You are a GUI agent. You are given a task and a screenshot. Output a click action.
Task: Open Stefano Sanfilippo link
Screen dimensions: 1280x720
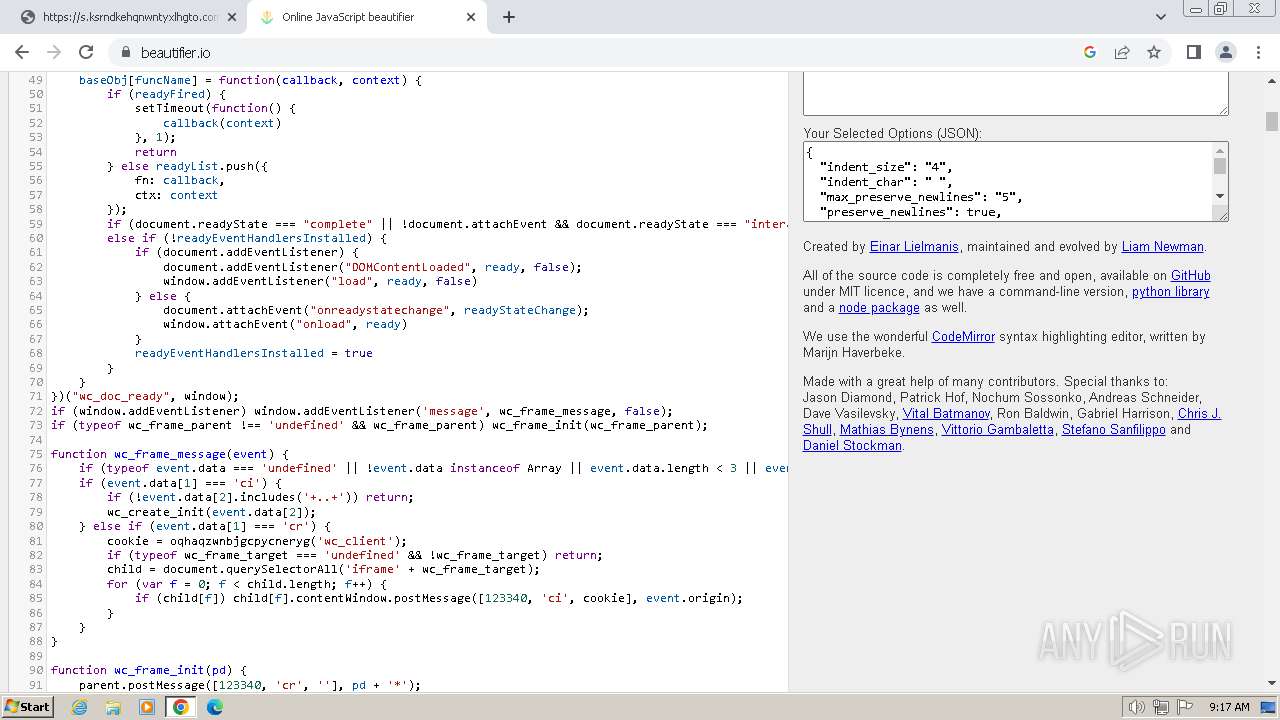(1113, 429)
